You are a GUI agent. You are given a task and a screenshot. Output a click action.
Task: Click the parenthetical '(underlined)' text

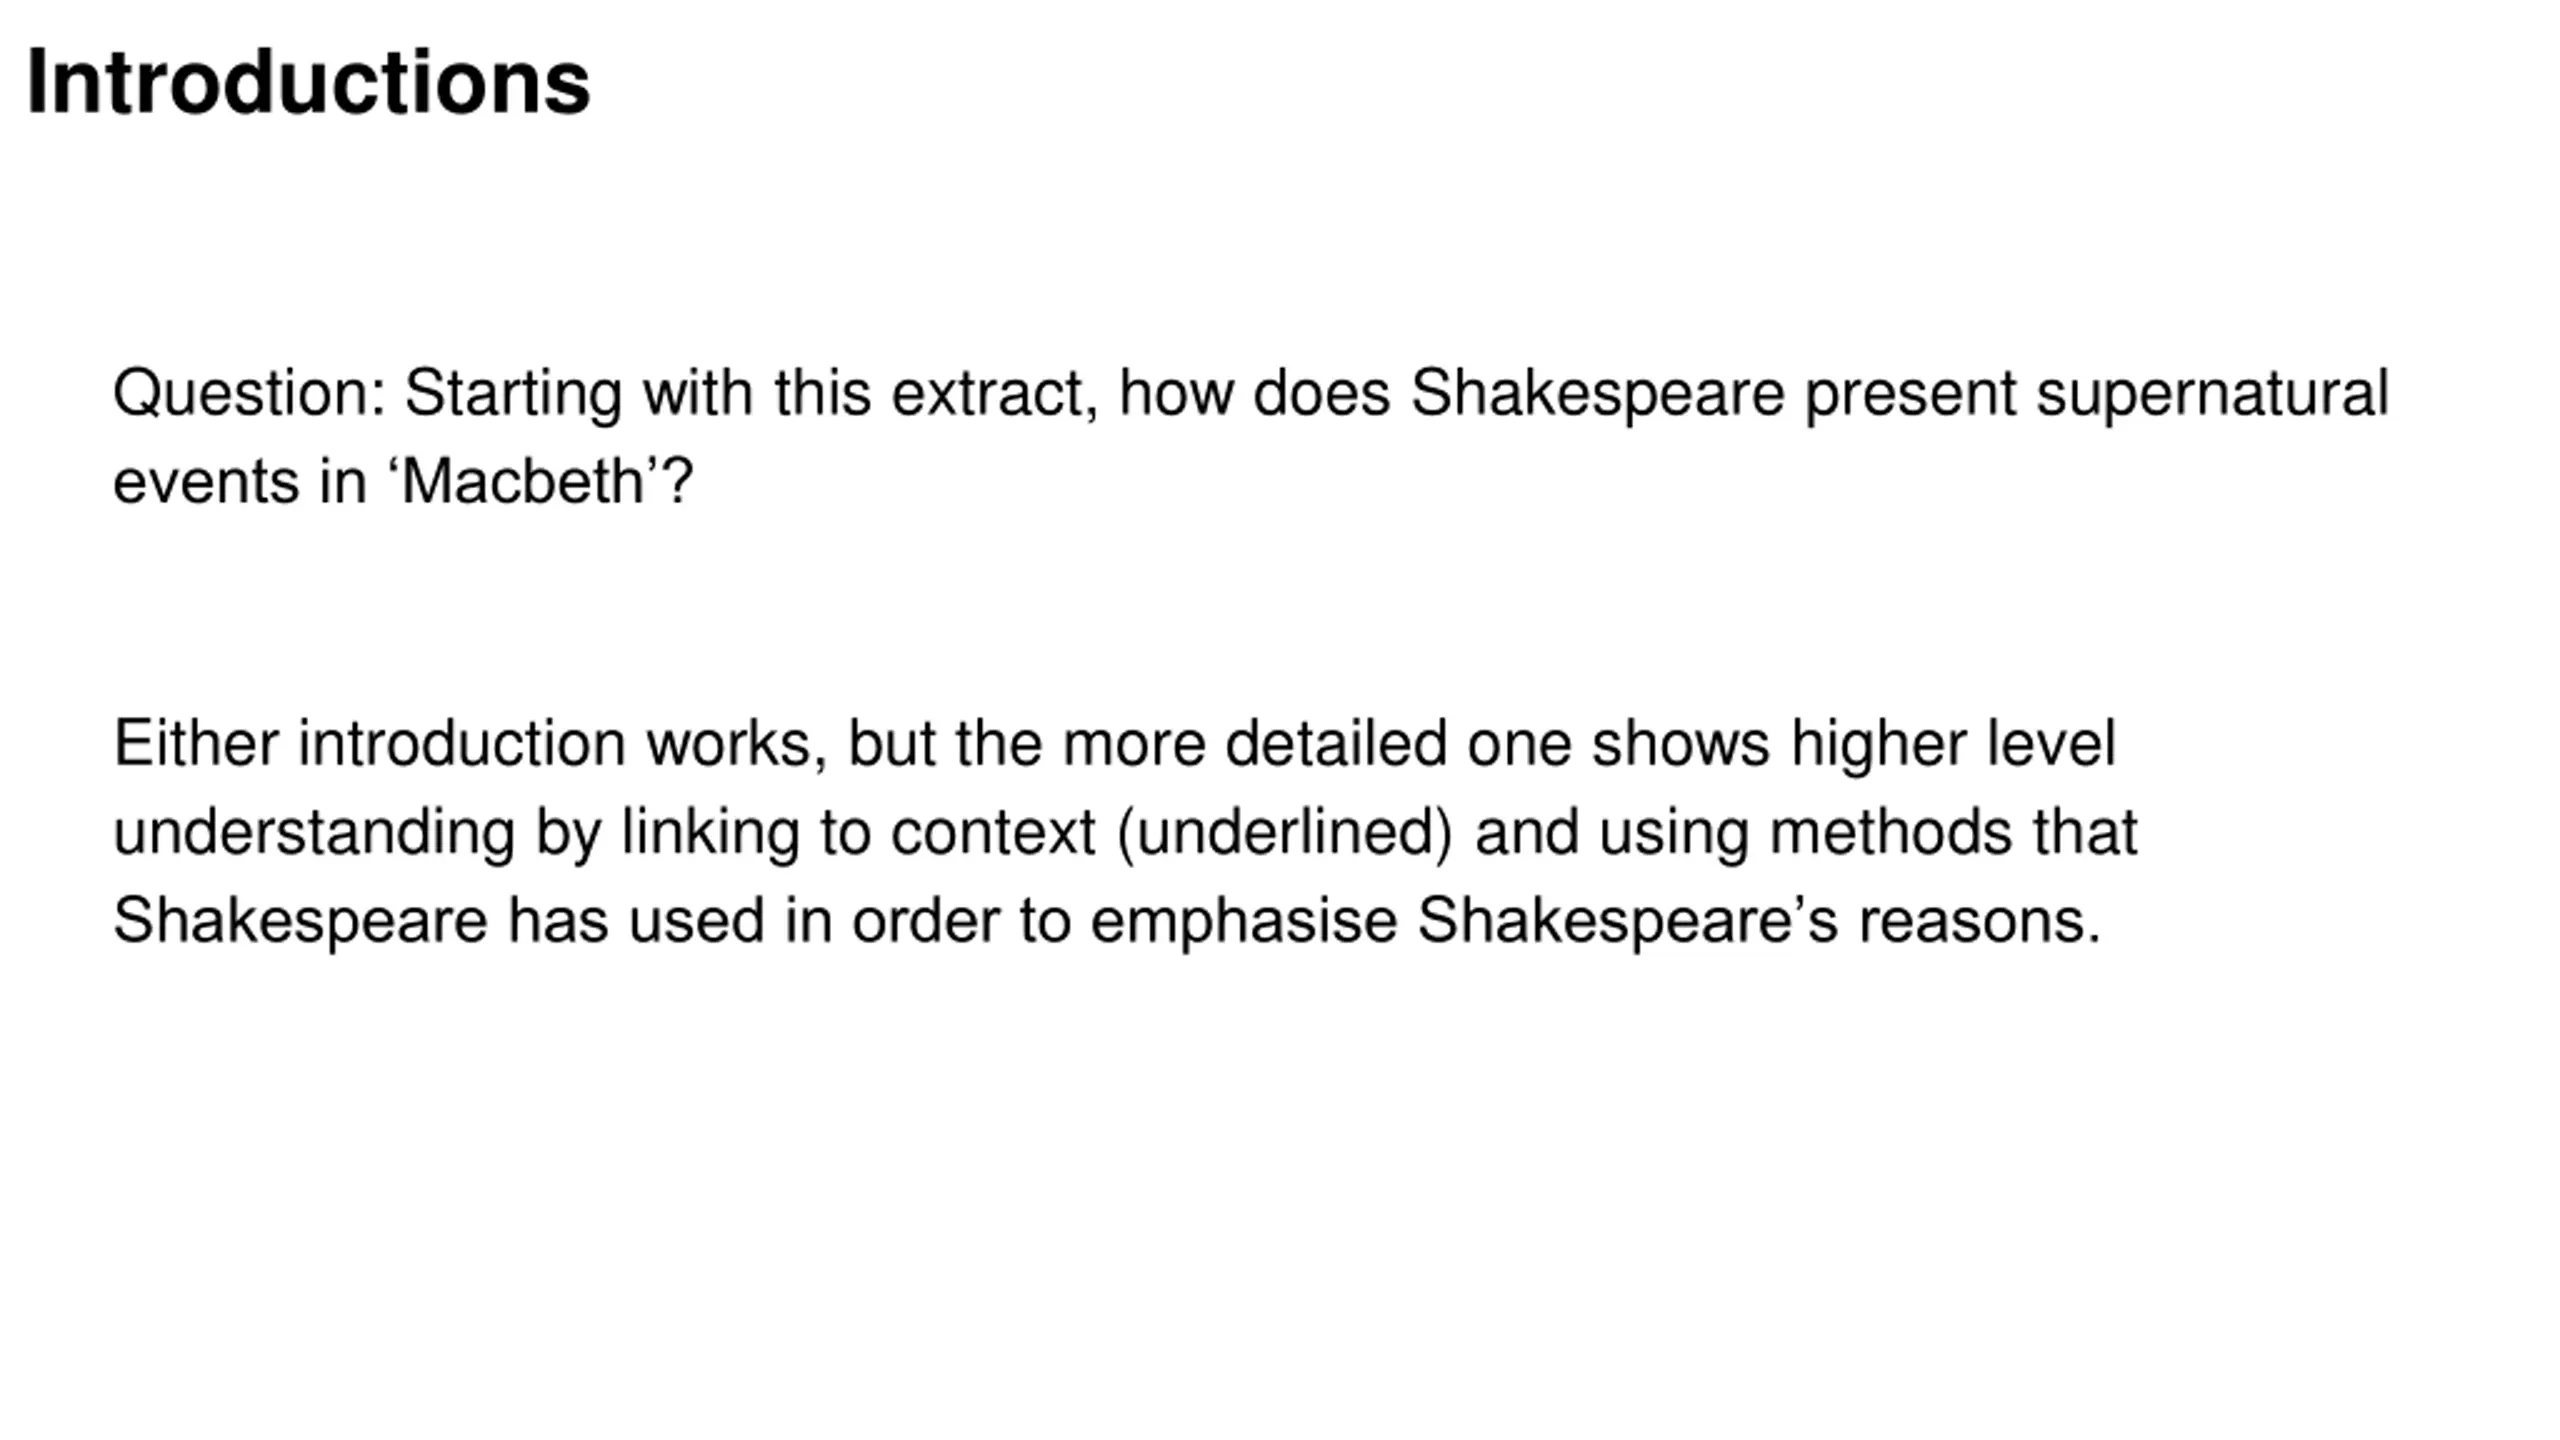coord(1285,834)
